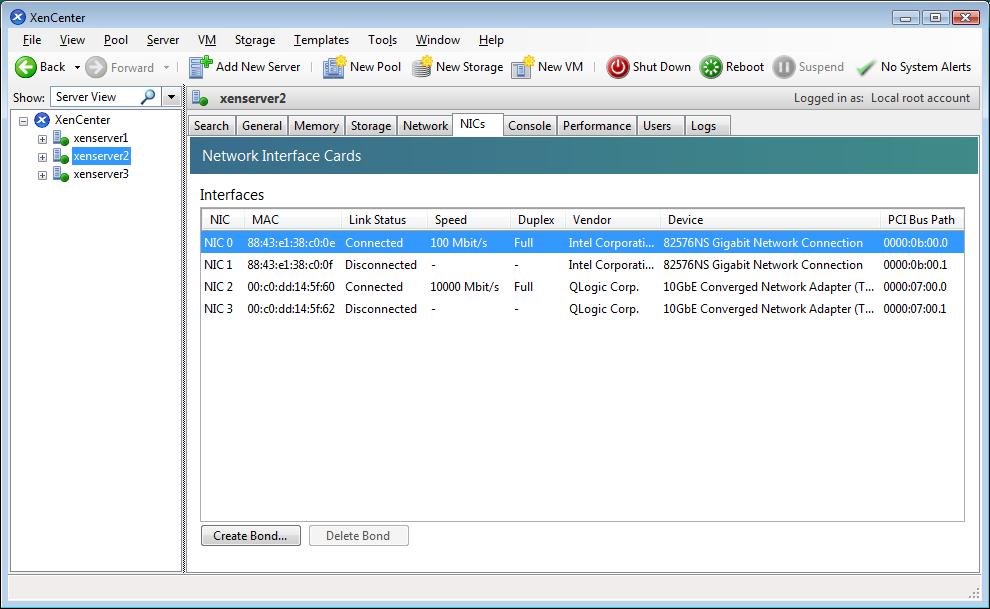
Task: Select the NIC 2 QLogic row
Action: 580,287
